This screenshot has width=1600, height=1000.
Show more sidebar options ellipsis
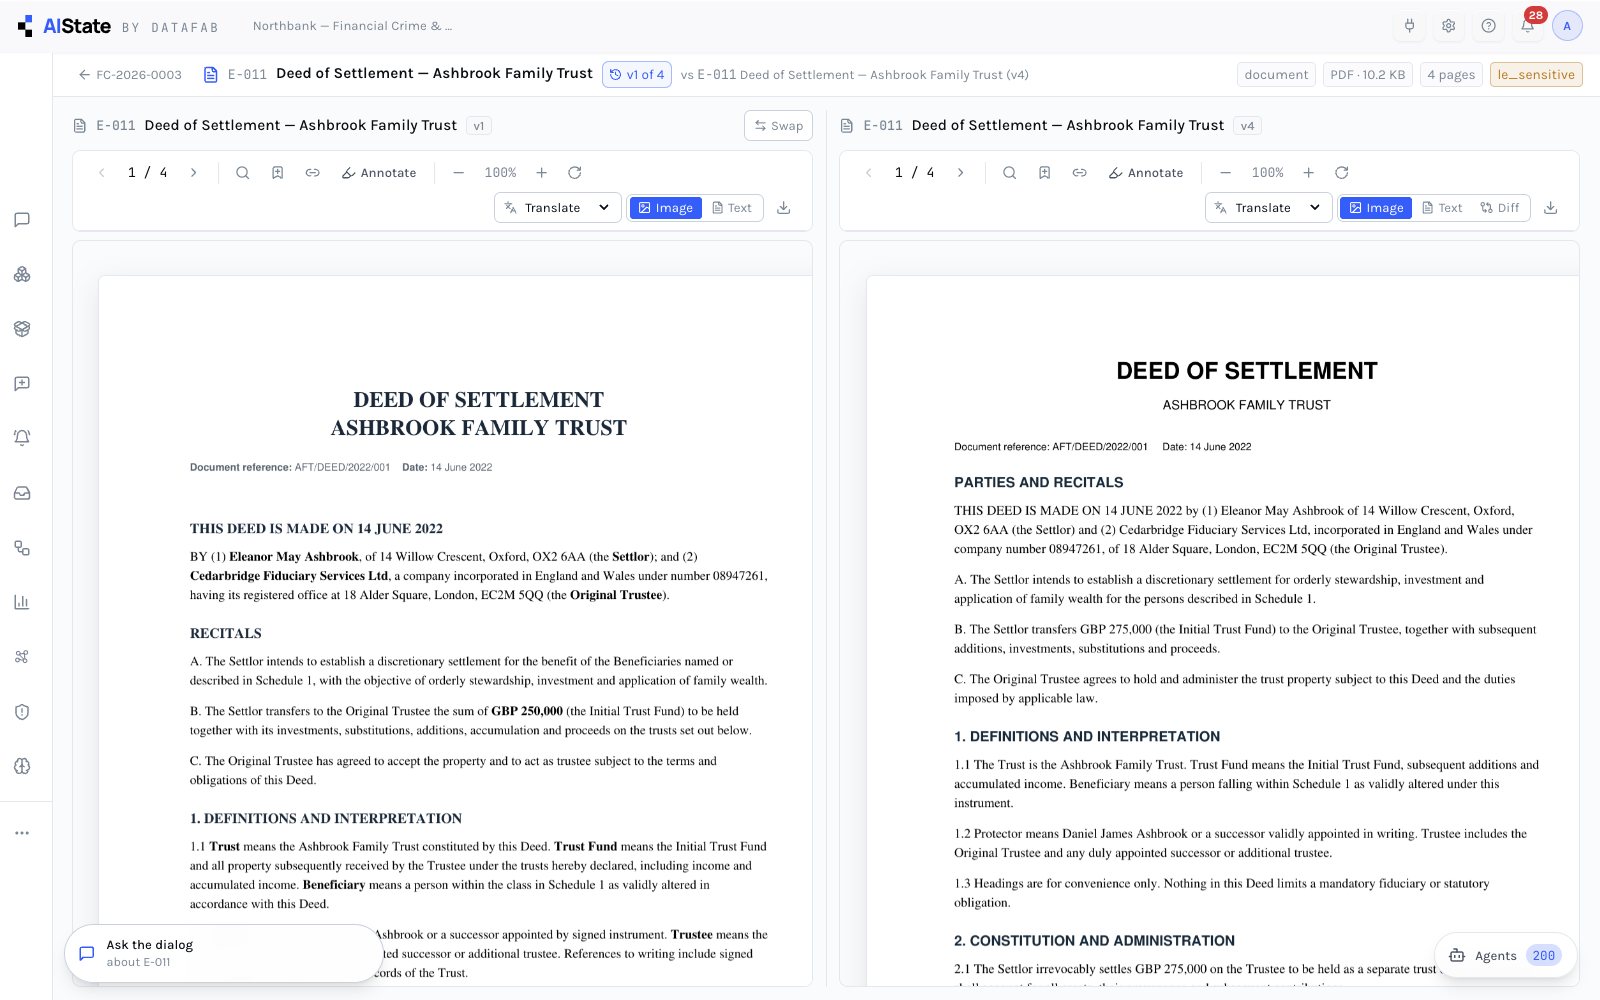tap(22, 833)
